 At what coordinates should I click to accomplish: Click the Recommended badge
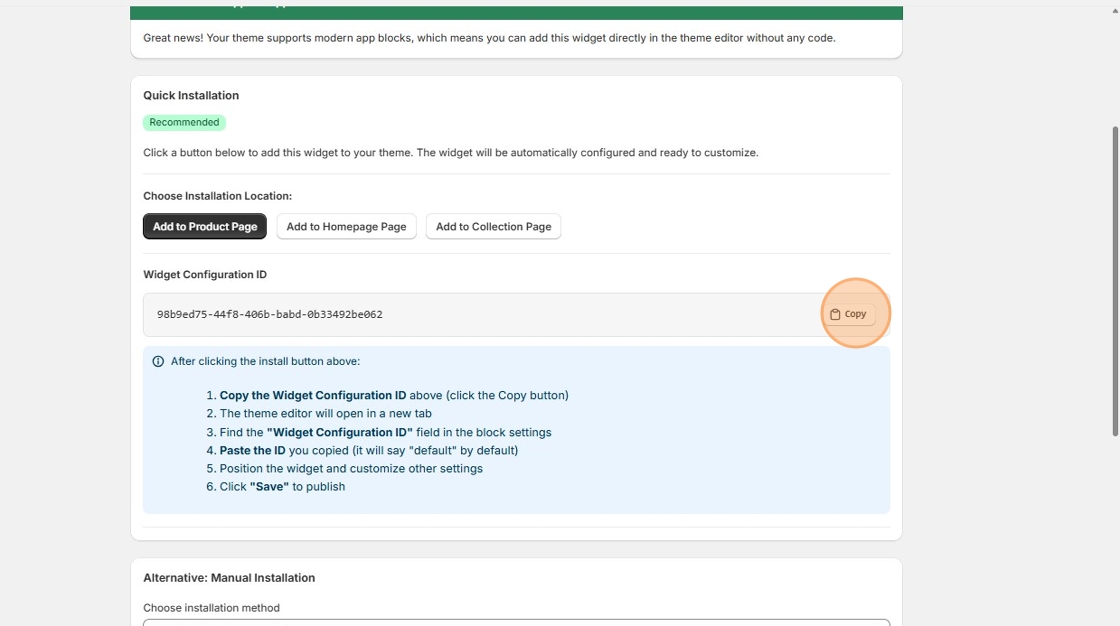[184, 122]
